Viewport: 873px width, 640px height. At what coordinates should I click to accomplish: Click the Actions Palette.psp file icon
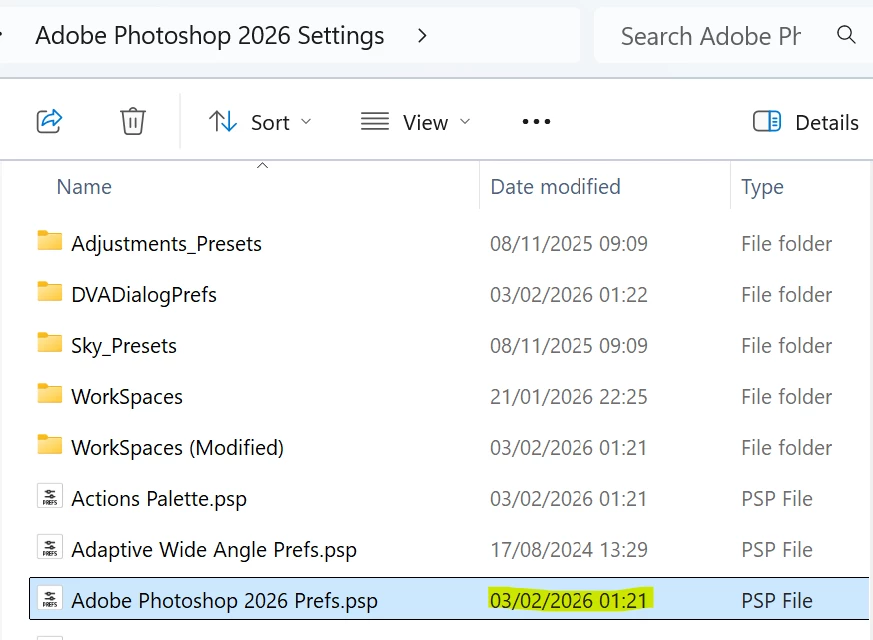point(50,496)
